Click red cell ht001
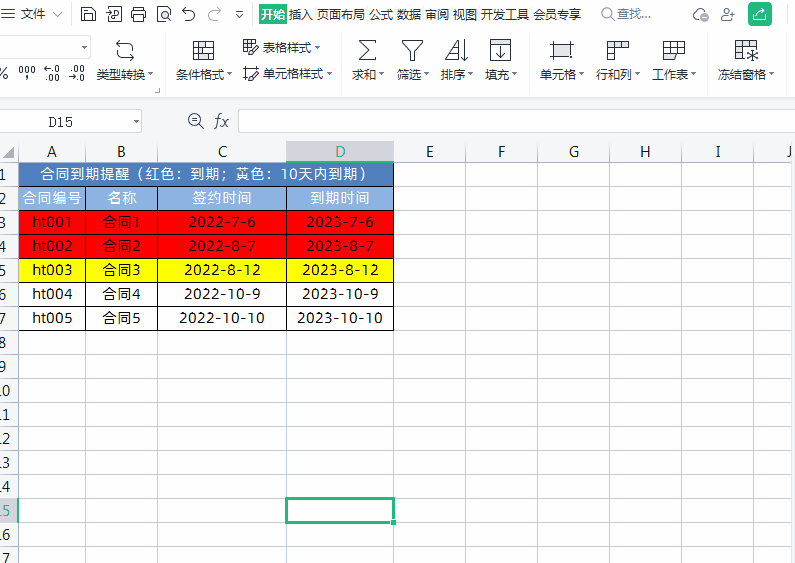This screenshot has height=563, width=795. point(52,222)
